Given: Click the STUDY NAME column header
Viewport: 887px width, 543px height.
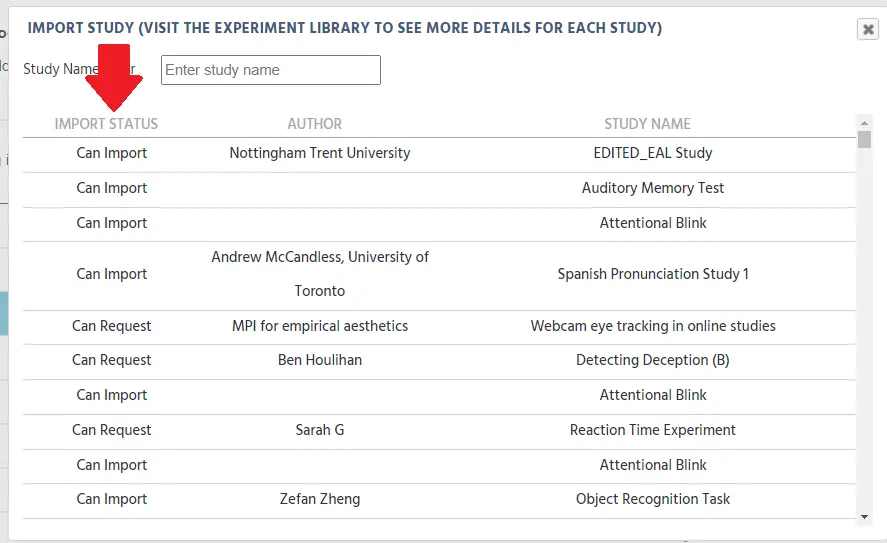Looking at the screenshot, I should tap(647, 124).
